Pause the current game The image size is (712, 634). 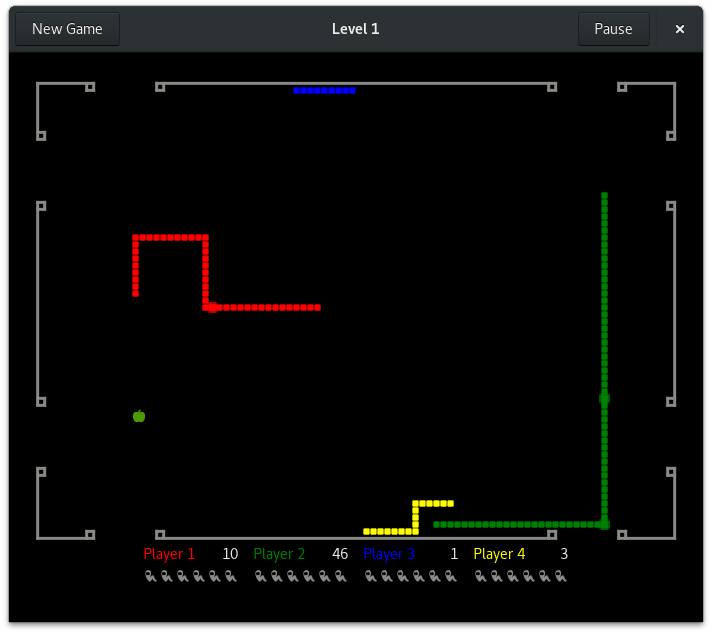(x=613, y=29)
